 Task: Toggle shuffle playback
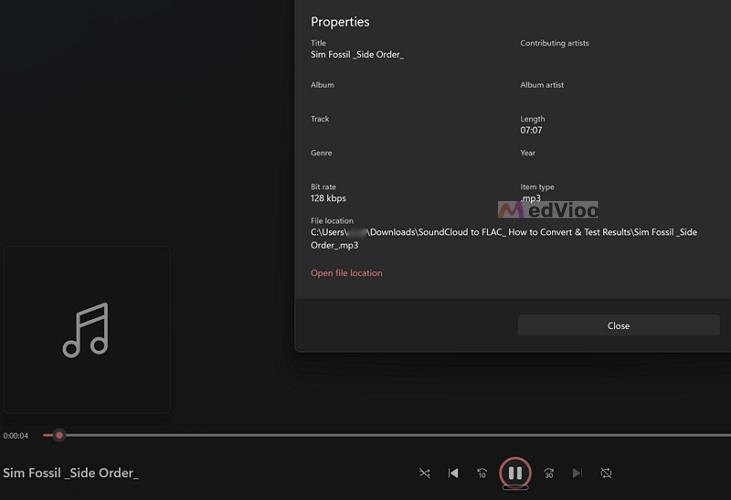pos(424,473)
